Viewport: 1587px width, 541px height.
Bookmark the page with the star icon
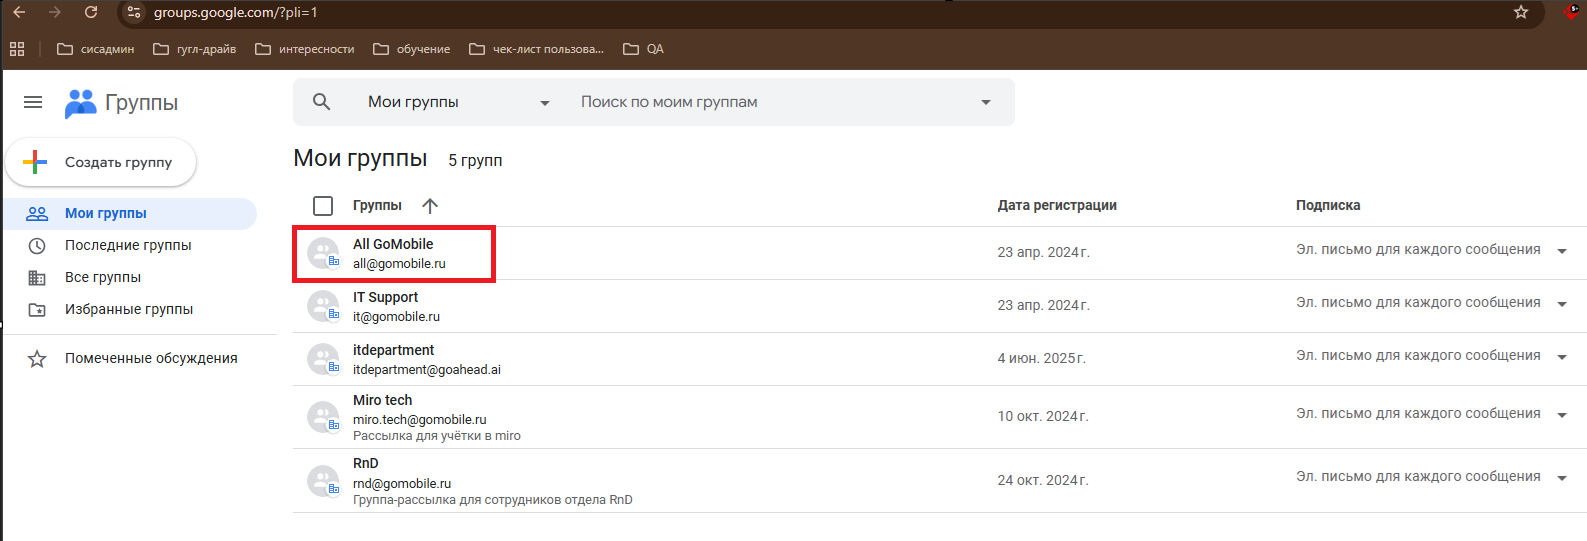pos(1521,12)
